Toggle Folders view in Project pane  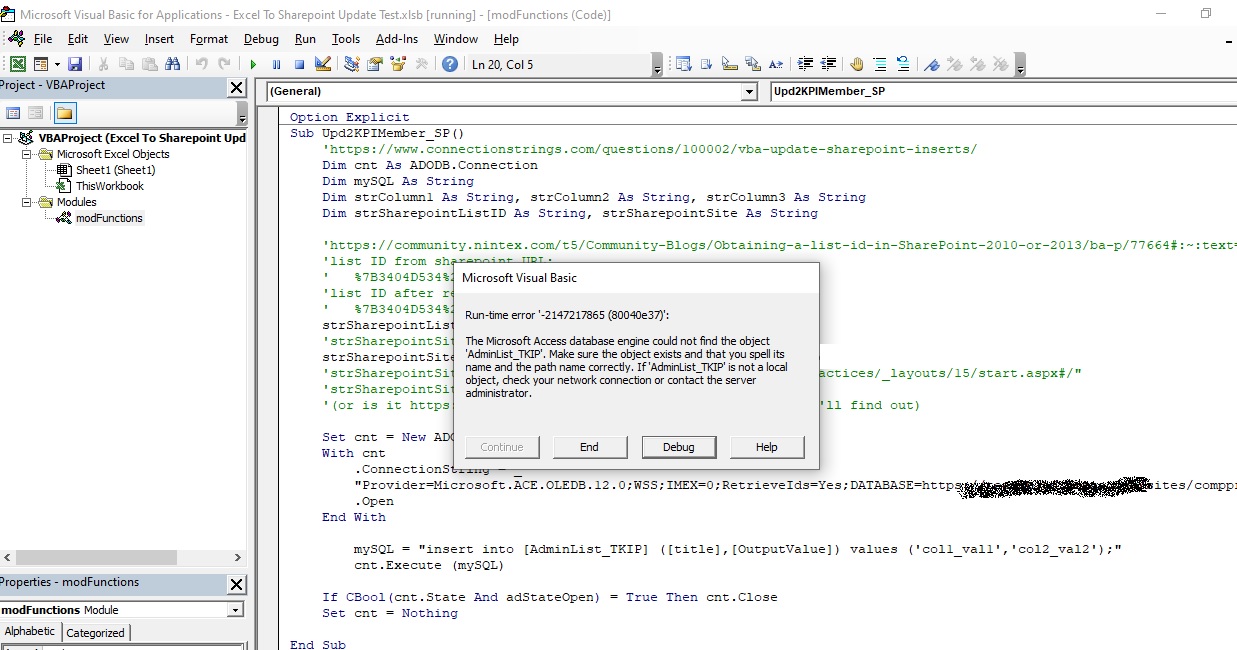click(64, 113)
